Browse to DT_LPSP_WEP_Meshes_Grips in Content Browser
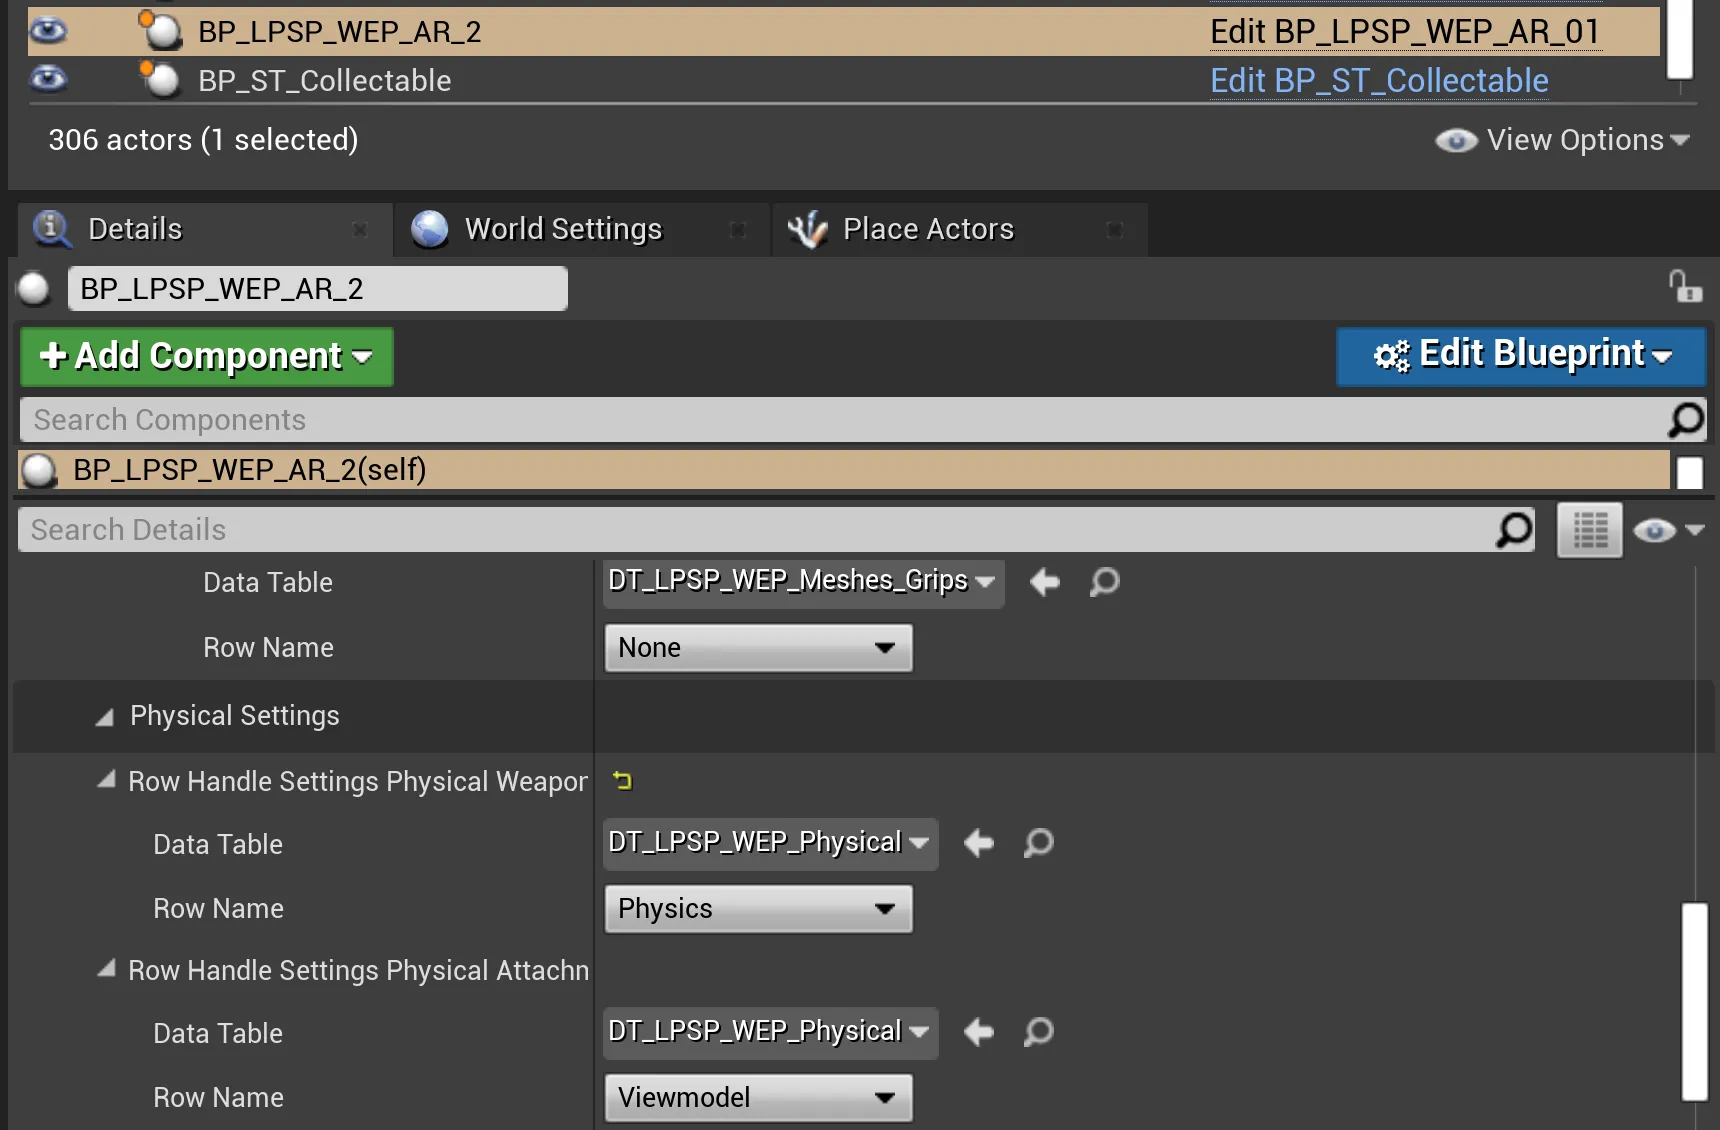The height and width of the screenshot is (1130, 1720). coord(1105,582)
